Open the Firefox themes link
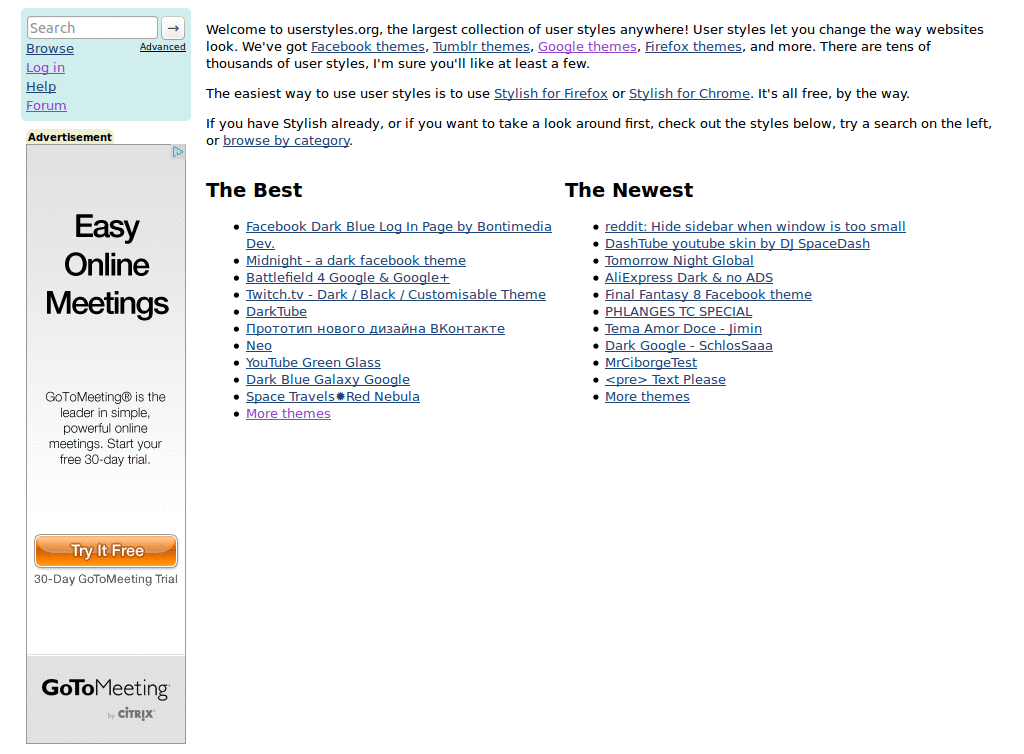 (x=694, y=46)
